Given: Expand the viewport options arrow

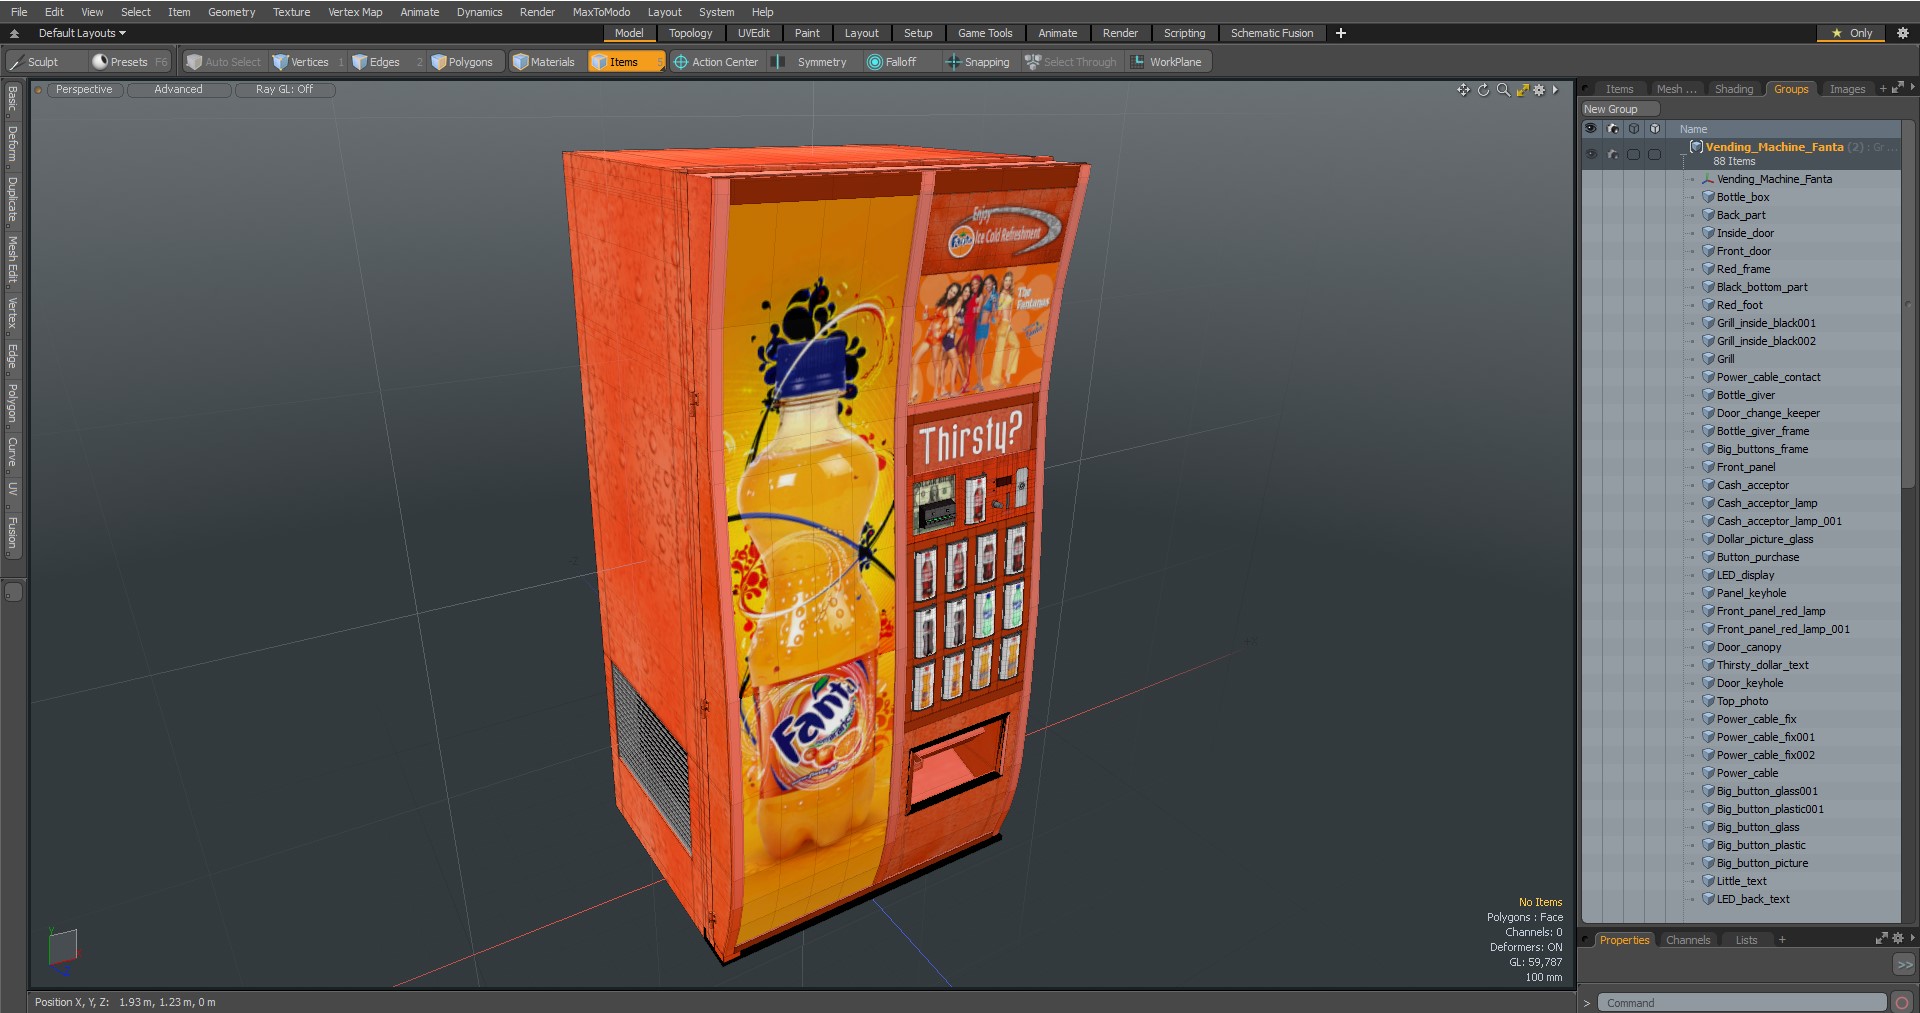Looking at the screenshot, I should [1555, 90].
